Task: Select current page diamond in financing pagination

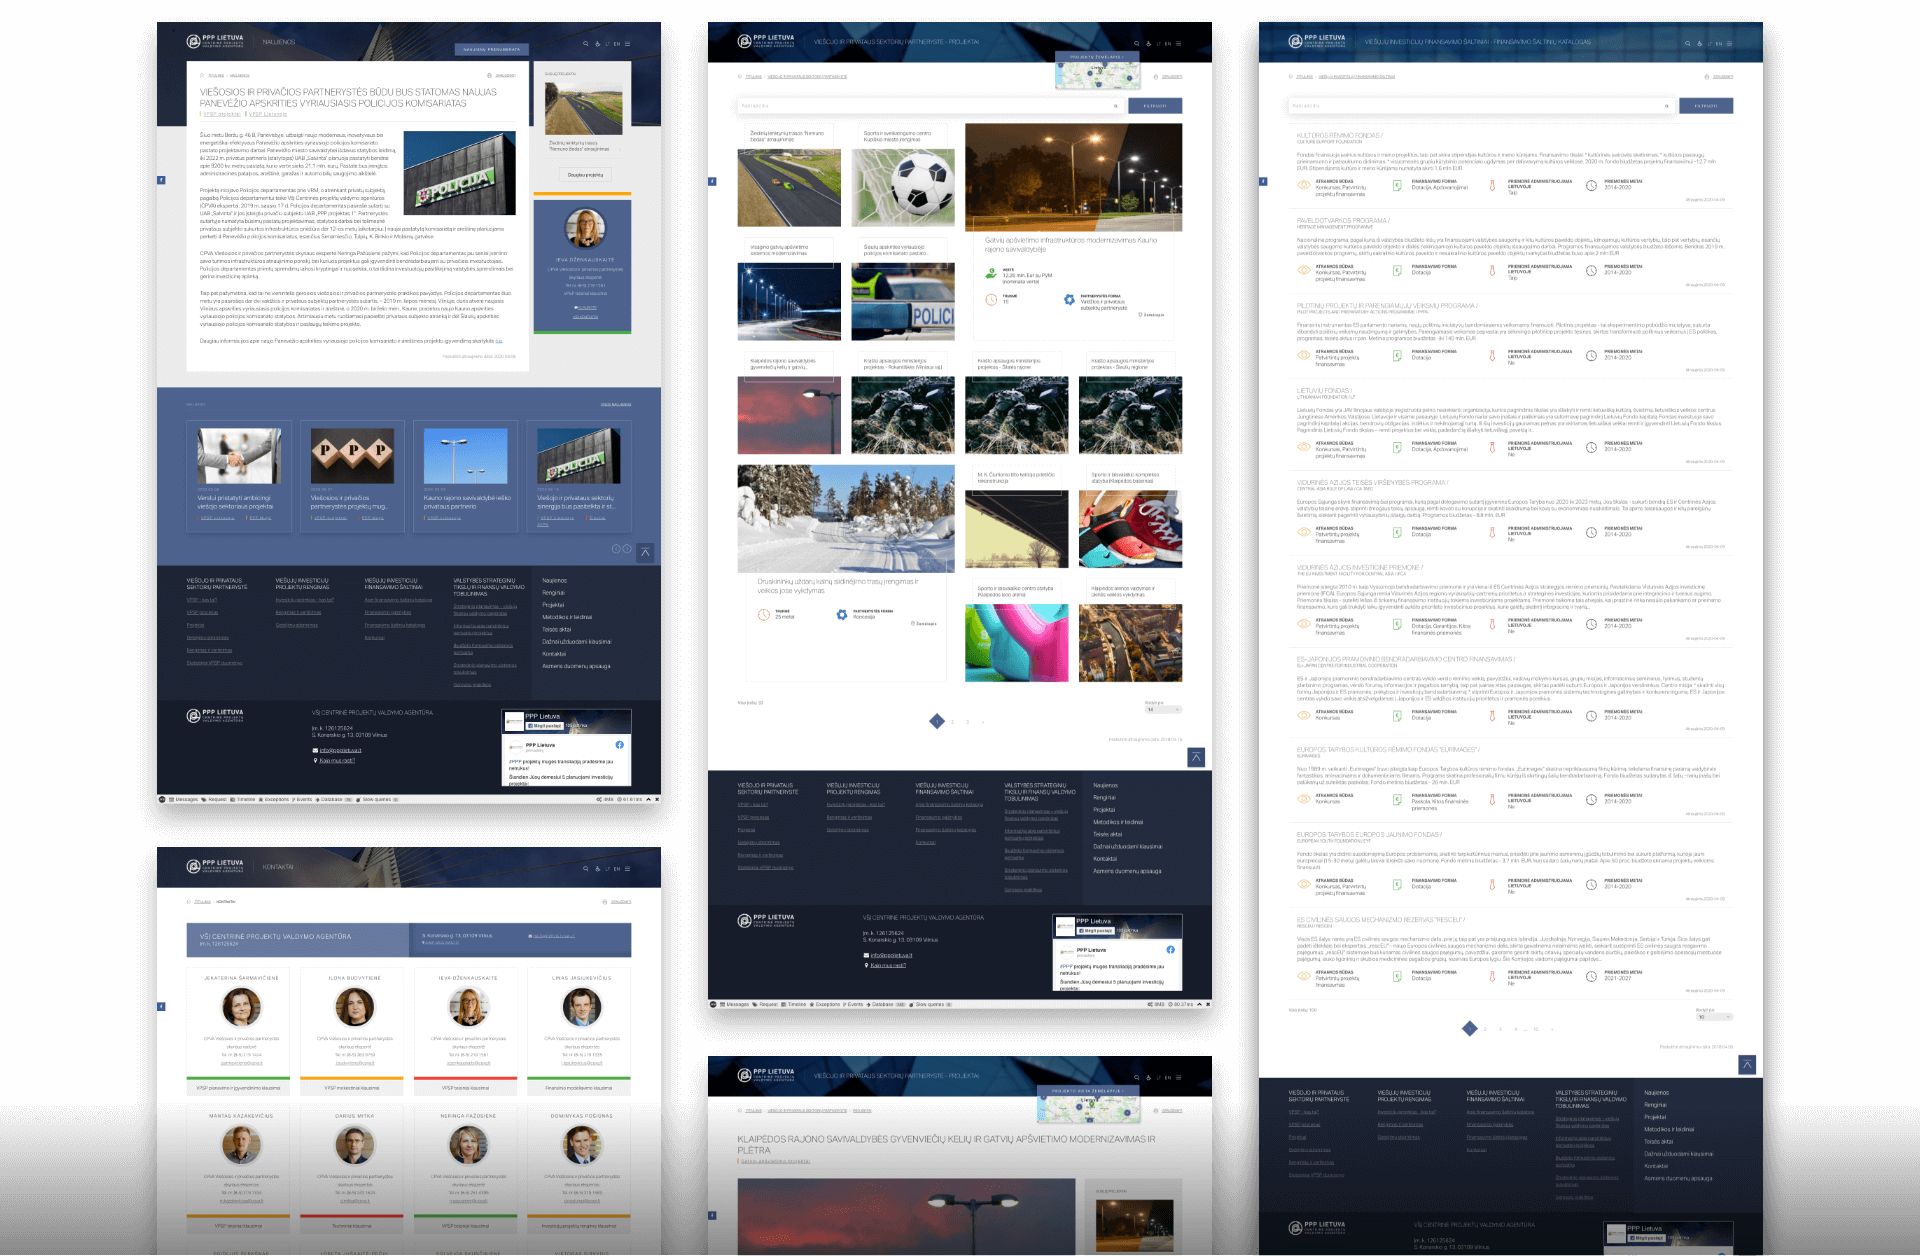Action: [1470, 1028]
